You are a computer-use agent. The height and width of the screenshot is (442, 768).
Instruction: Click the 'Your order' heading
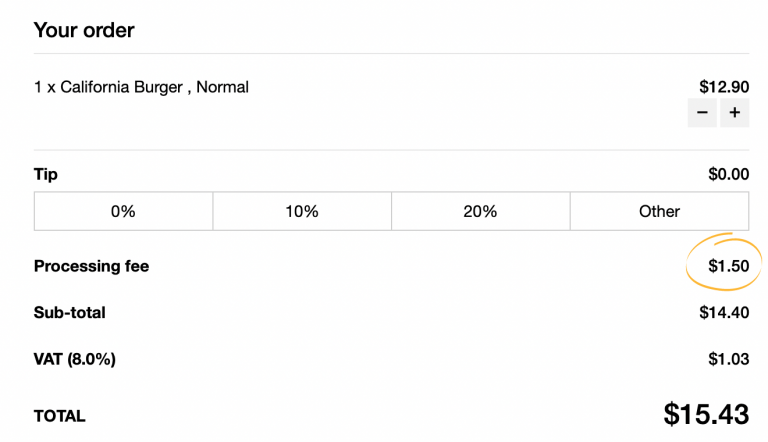(84, 30)
